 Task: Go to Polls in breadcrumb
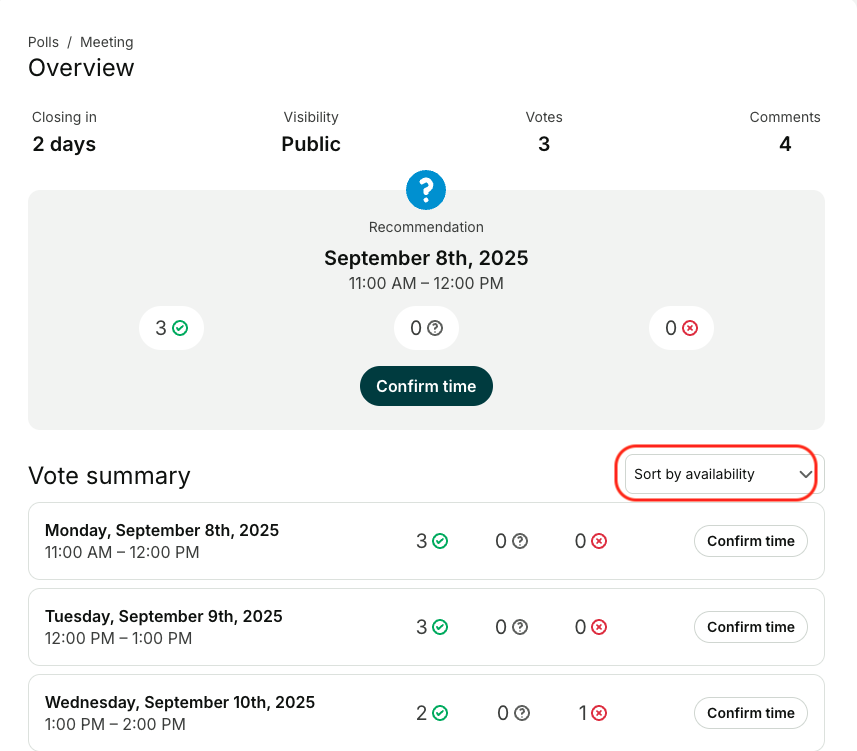tap(43, 42)
